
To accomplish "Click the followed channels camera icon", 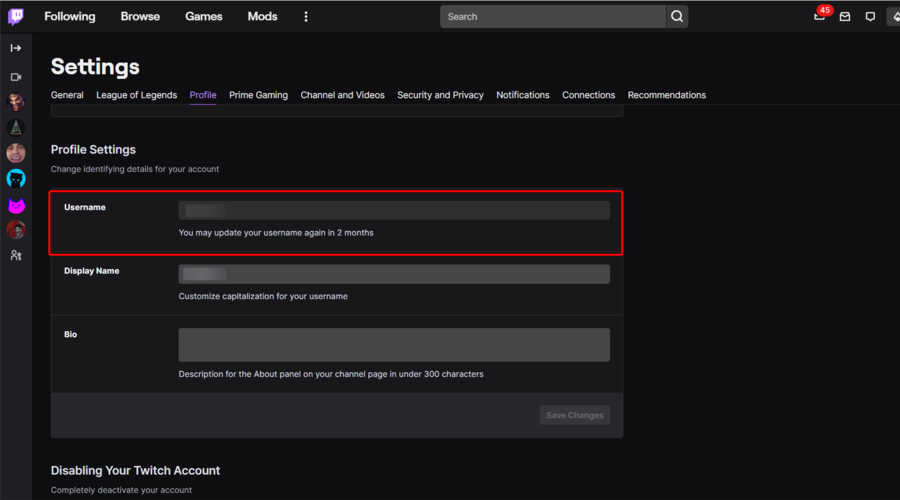I will click(x=16, y=77).
